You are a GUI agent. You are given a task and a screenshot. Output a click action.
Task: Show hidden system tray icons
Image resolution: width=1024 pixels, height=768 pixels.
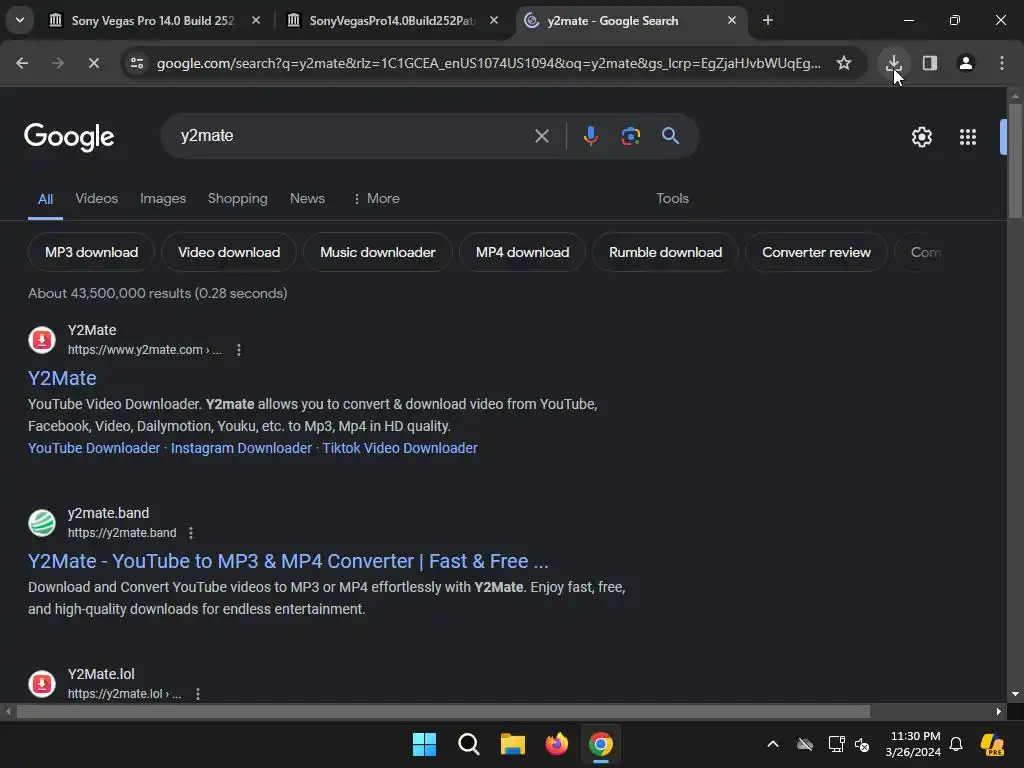pos(773,744)
